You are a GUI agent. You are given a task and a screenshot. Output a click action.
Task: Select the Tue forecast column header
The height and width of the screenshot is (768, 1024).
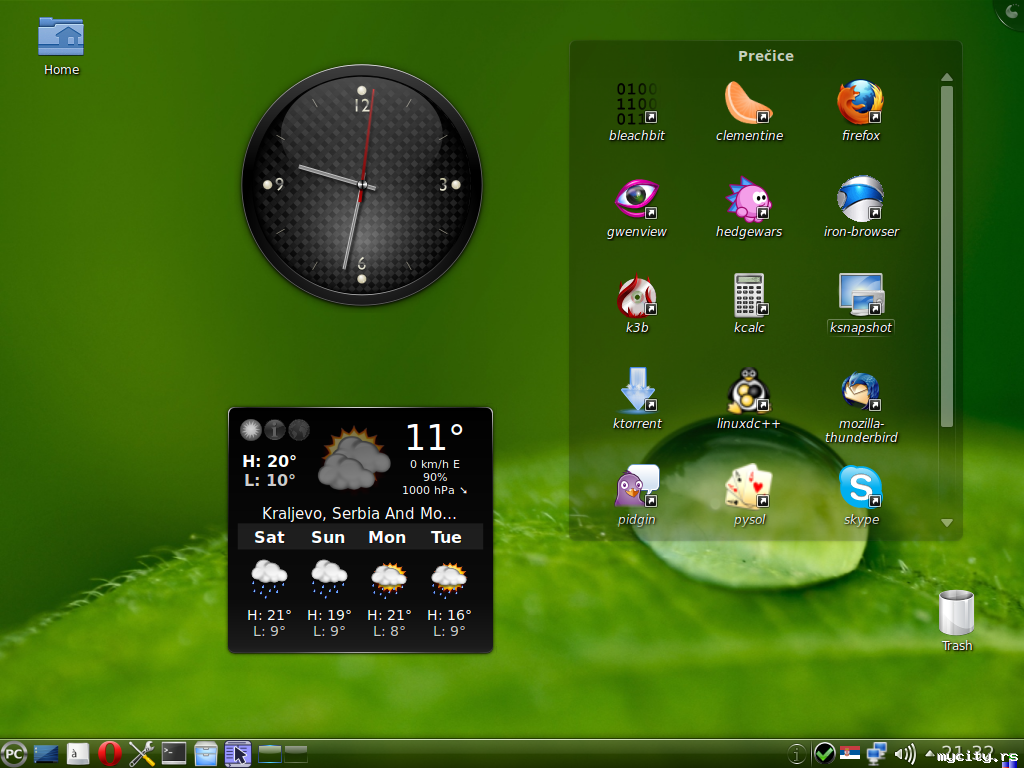coord(446,537)
